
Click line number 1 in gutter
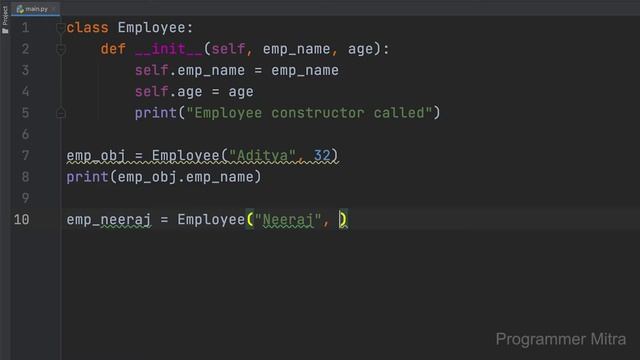25,28
